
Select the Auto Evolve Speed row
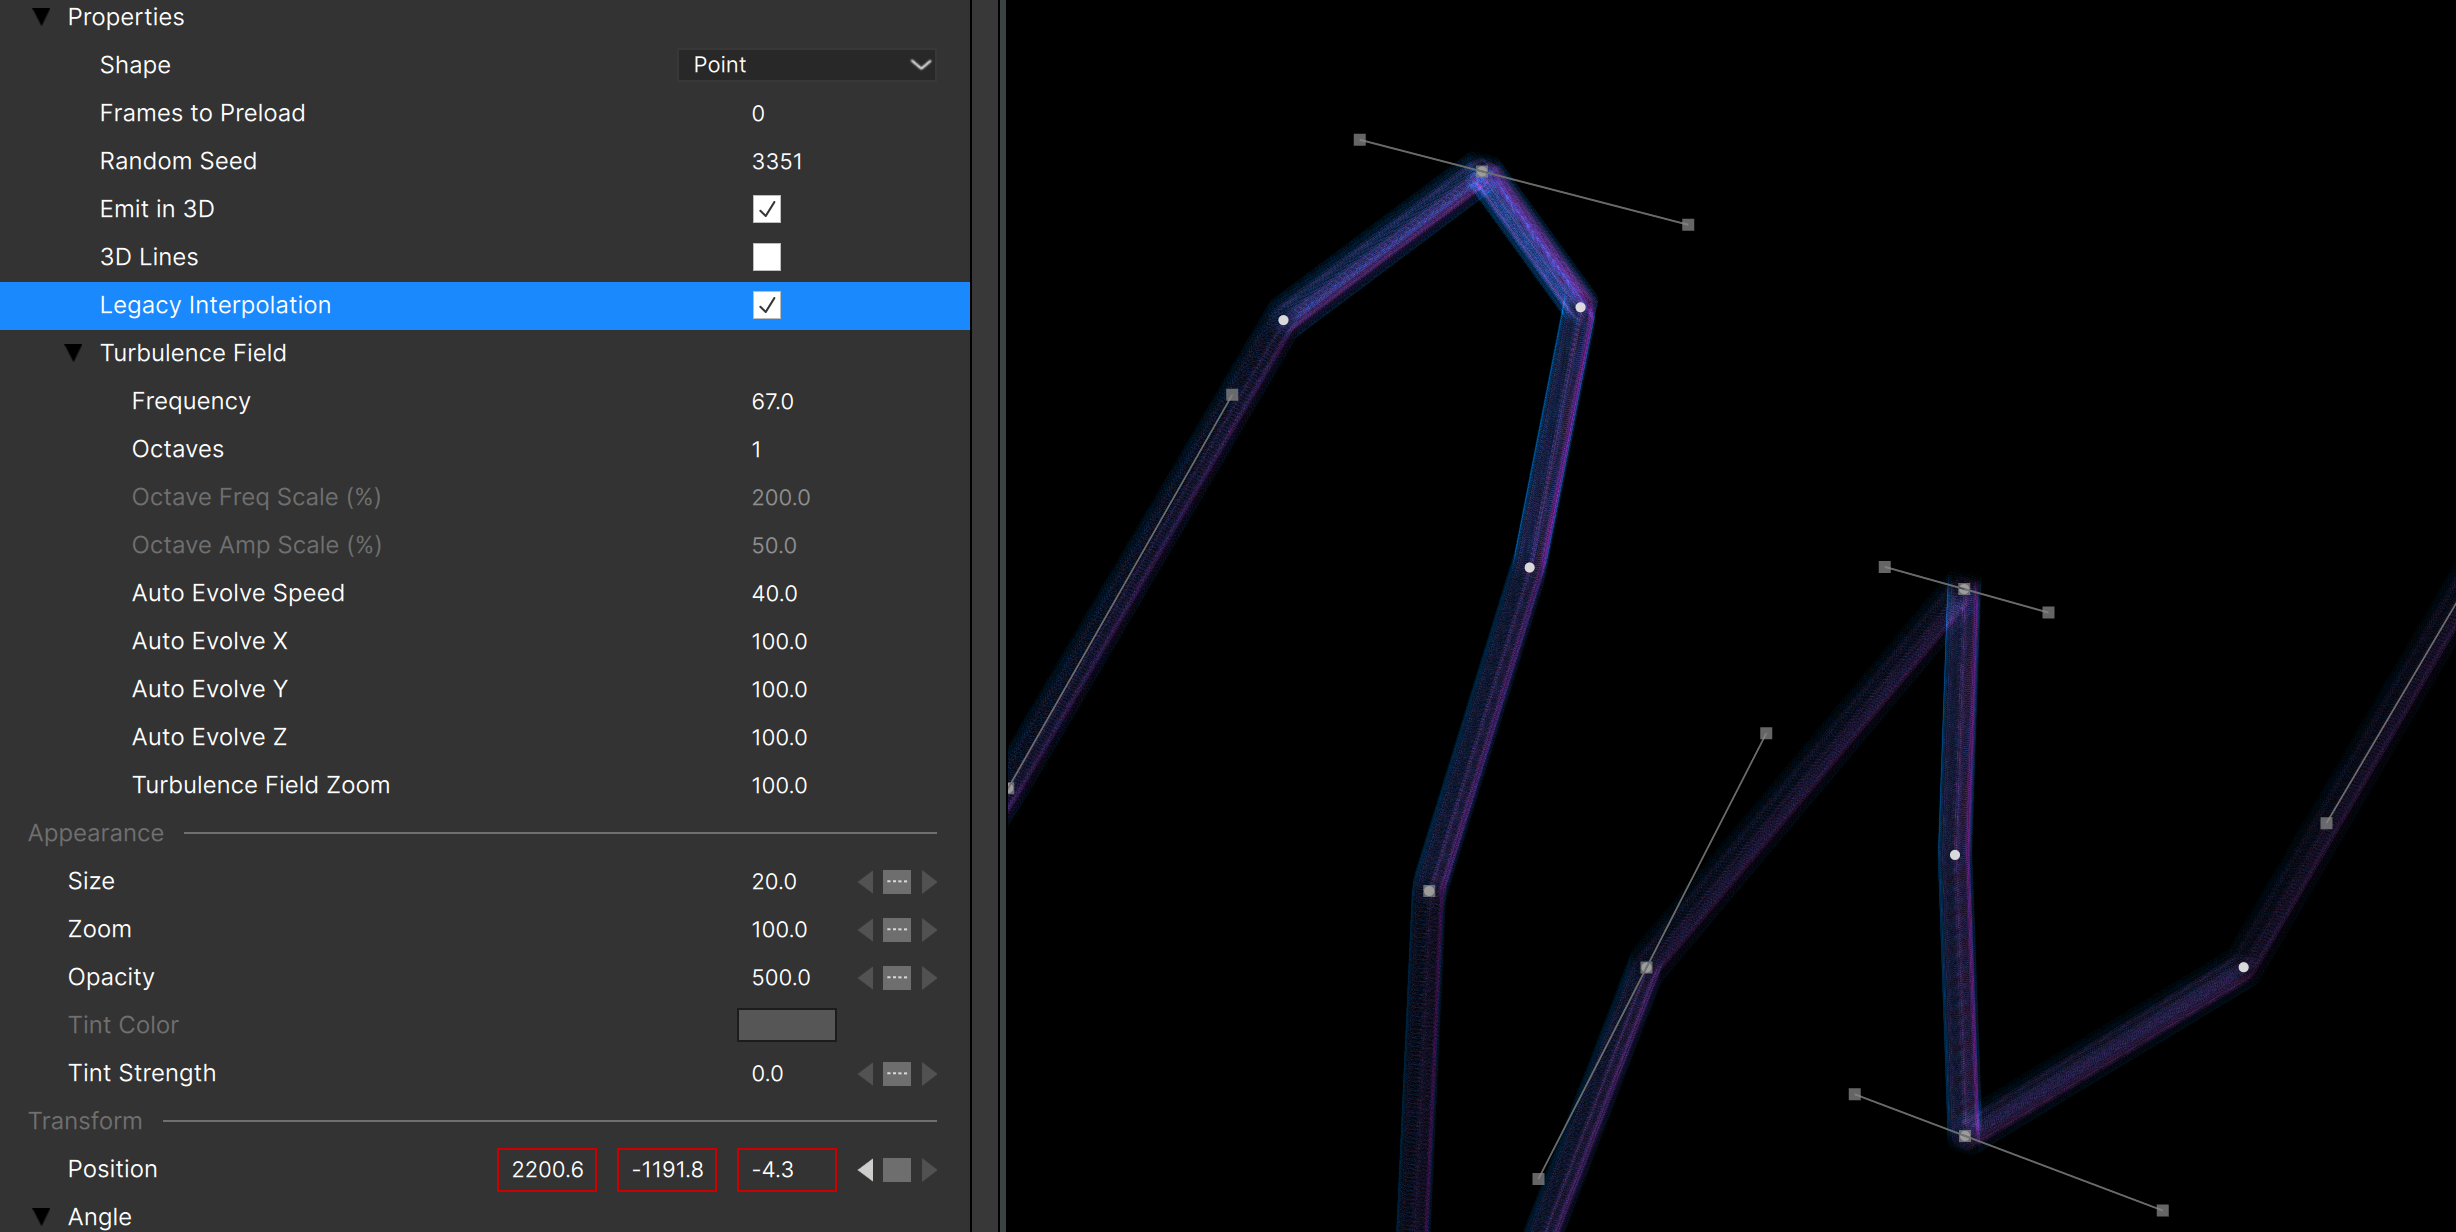238,593
